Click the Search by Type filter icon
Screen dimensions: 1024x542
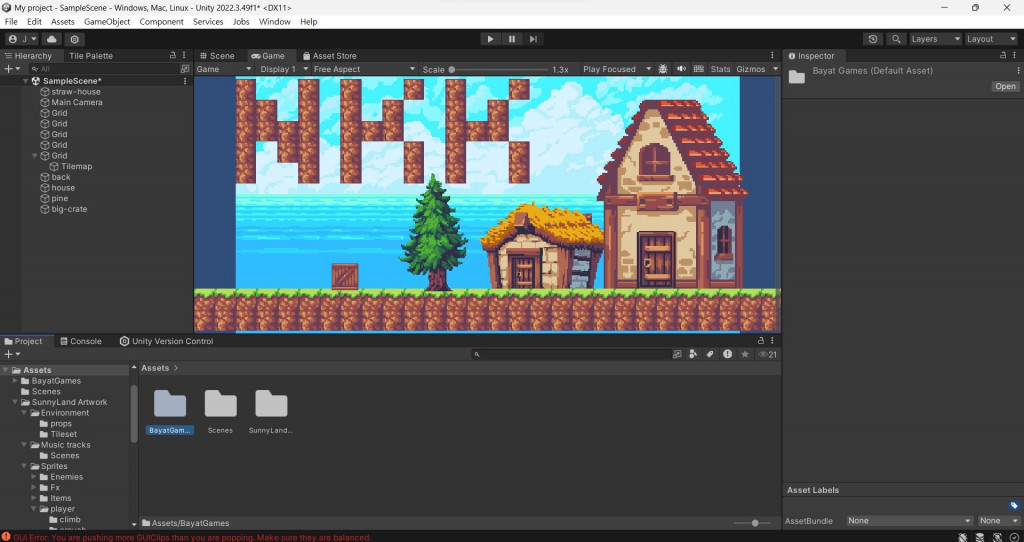pos(694,354)
